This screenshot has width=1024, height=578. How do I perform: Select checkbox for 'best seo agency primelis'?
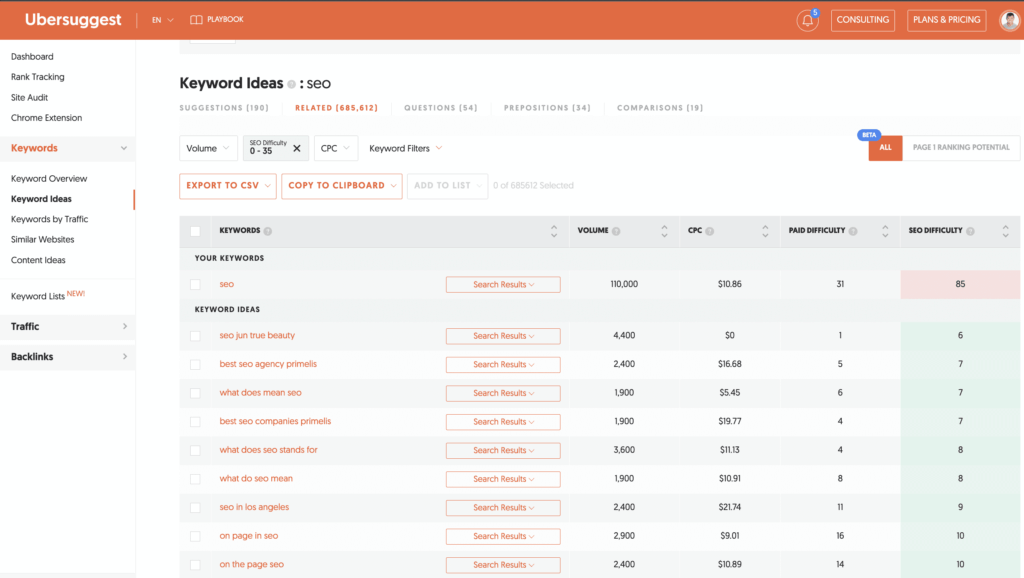195,364
